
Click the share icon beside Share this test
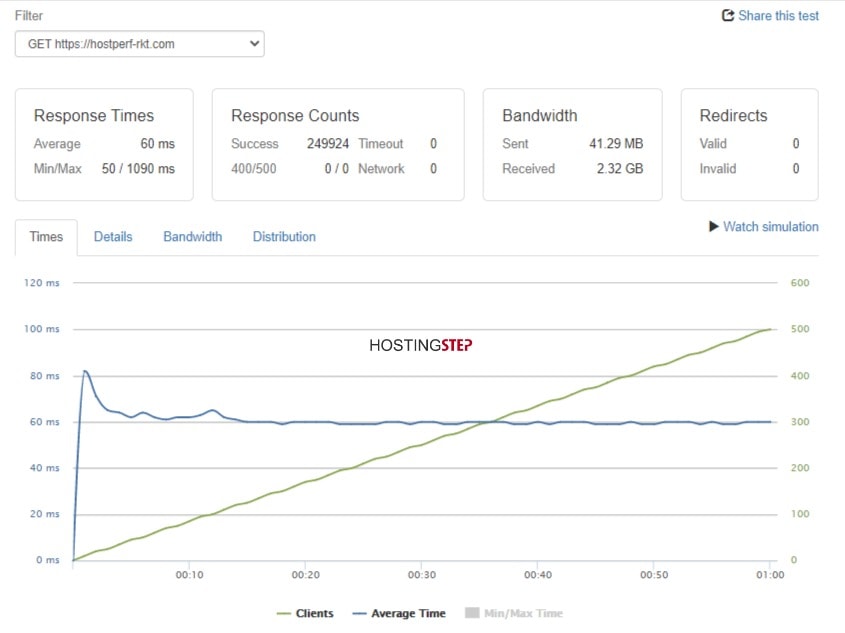point(728,15)
